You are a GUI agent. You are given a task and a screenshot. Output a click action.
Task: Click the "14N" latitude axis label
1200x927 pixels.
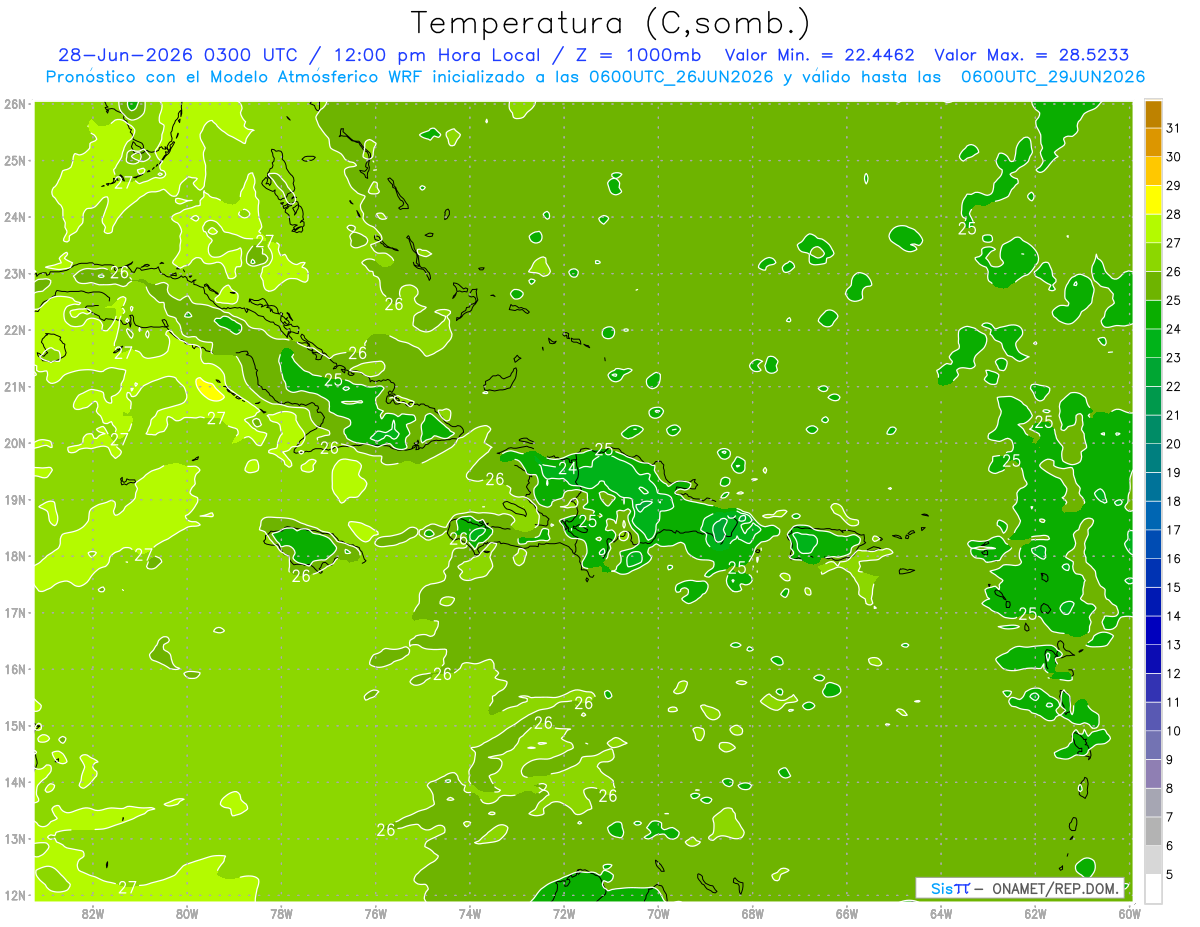click(15, 782)
